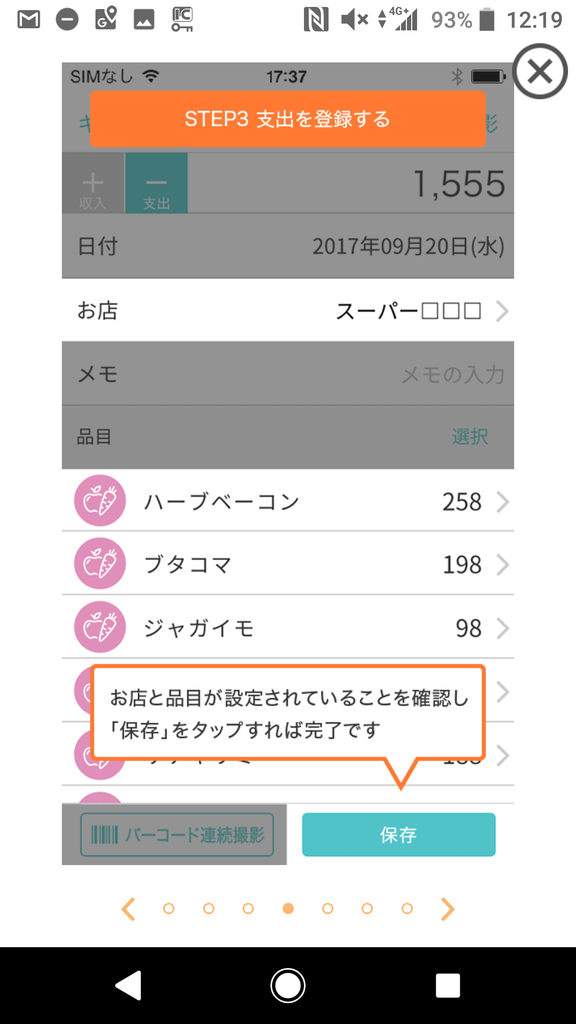Switch to 収入 income mode

tap(92, 185)
